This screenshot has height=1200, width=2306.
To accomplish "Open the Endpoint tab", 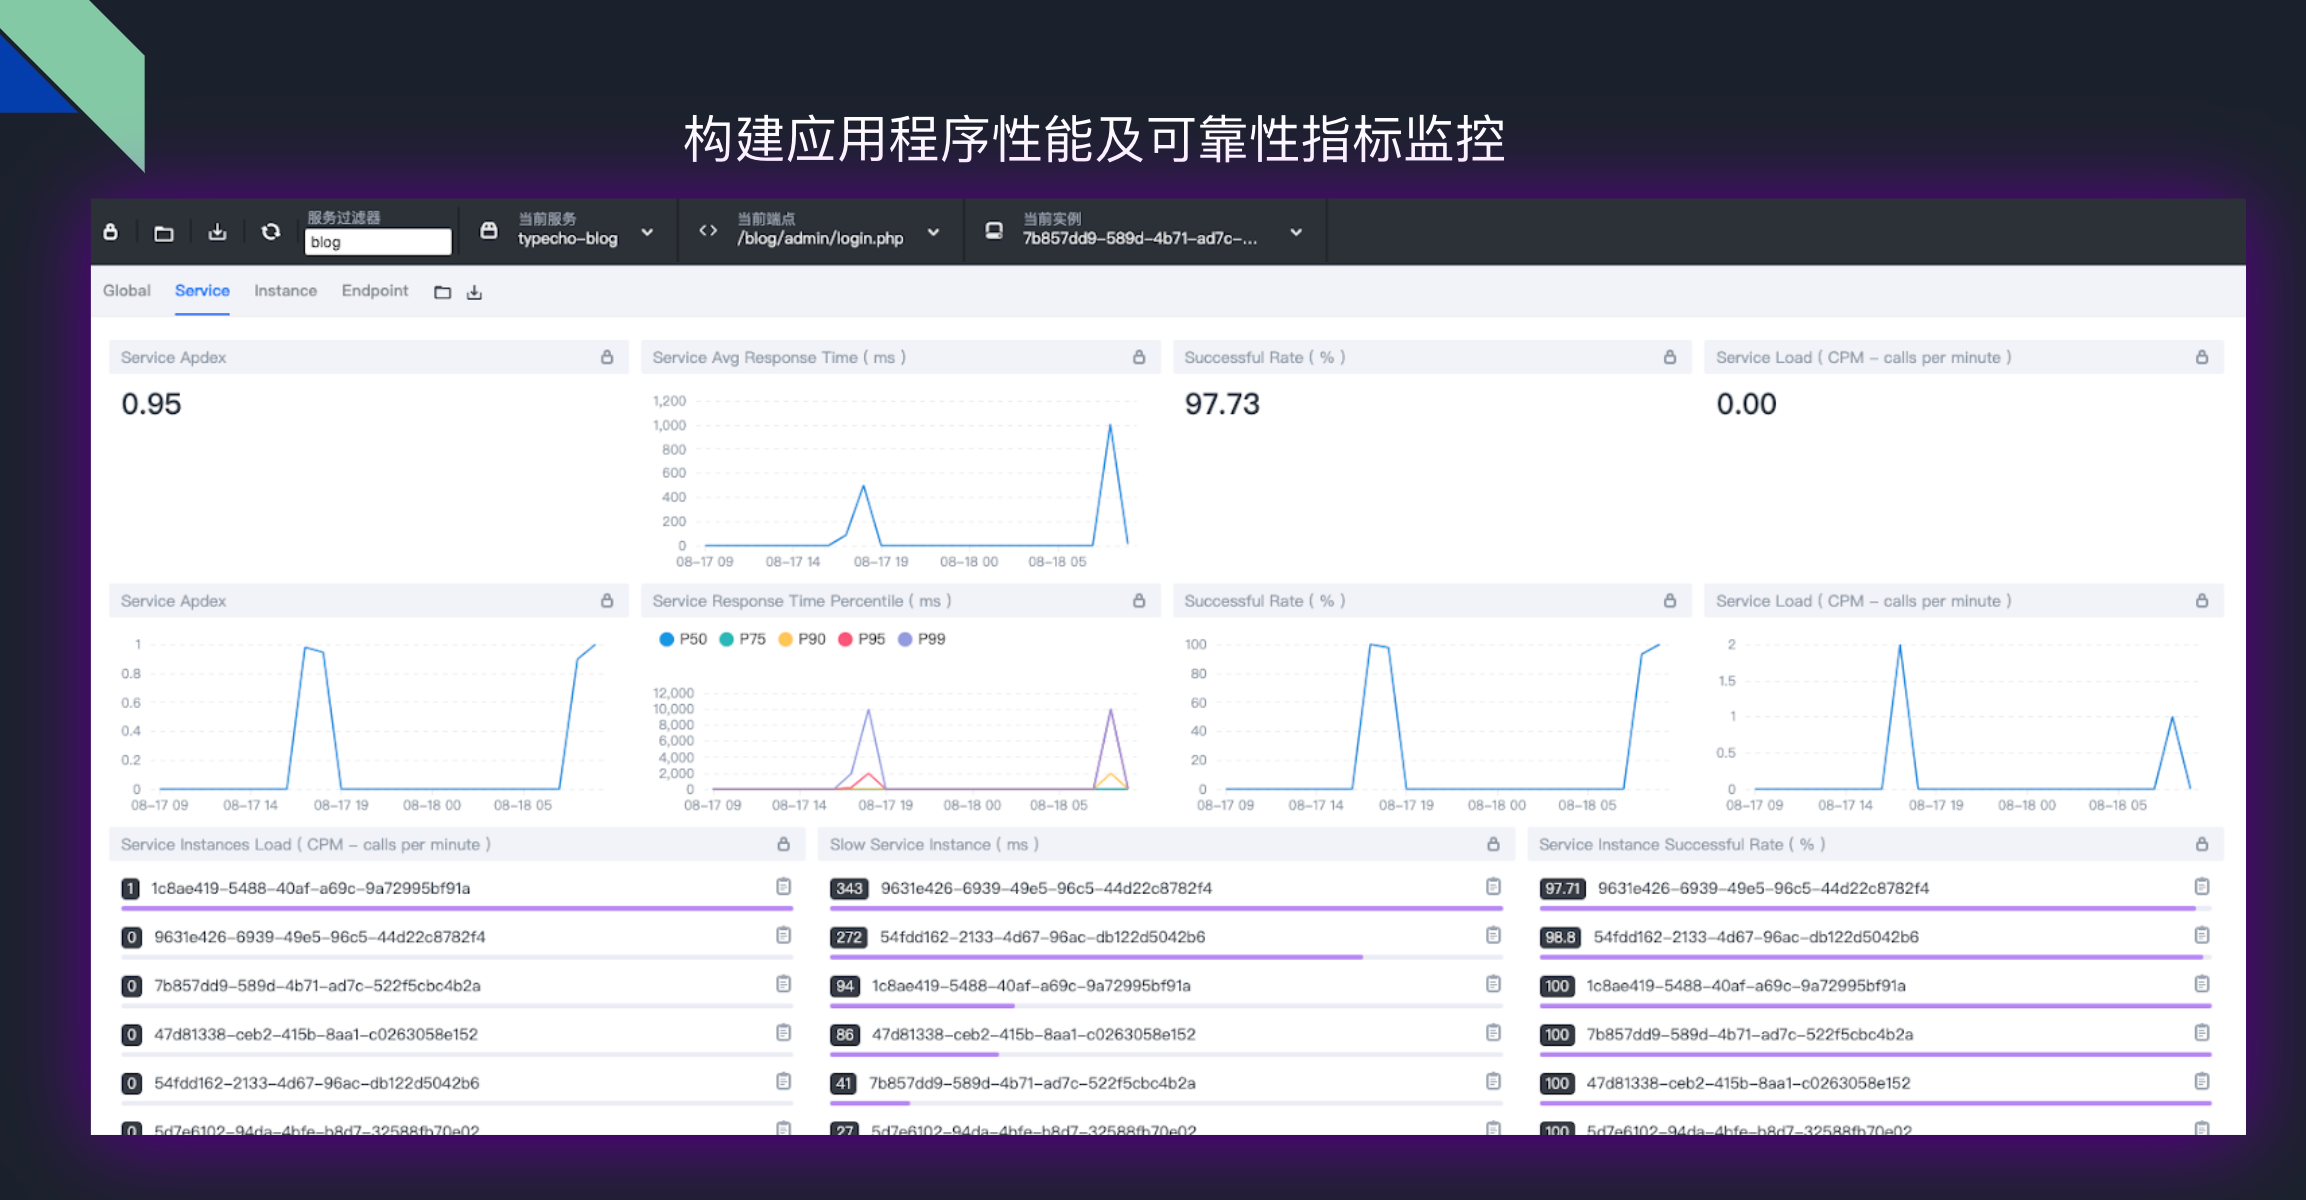I will coord(374,290).
